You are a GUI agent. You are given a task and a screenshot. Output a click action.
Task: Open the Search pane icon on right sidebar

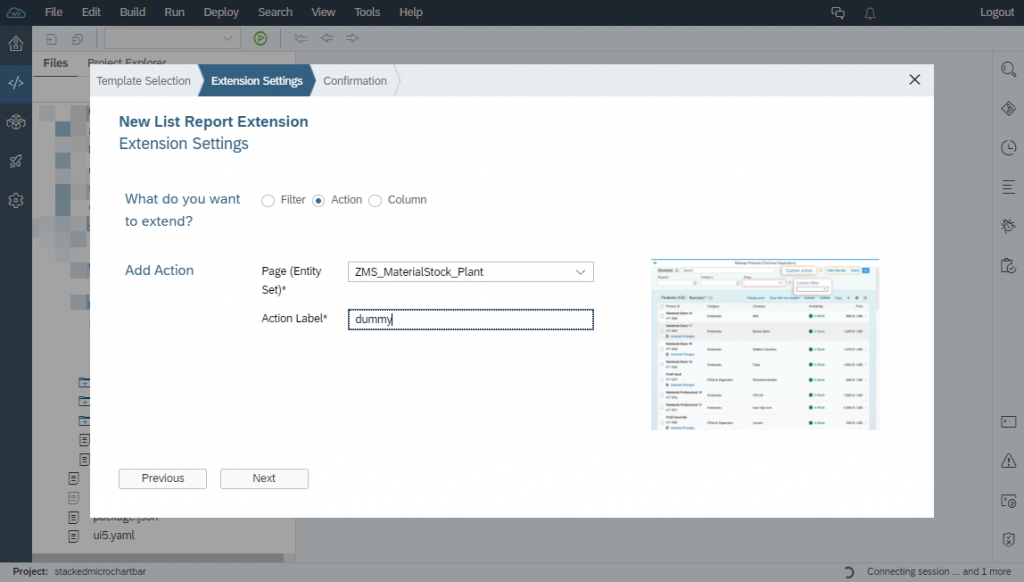click(1008, 69)
